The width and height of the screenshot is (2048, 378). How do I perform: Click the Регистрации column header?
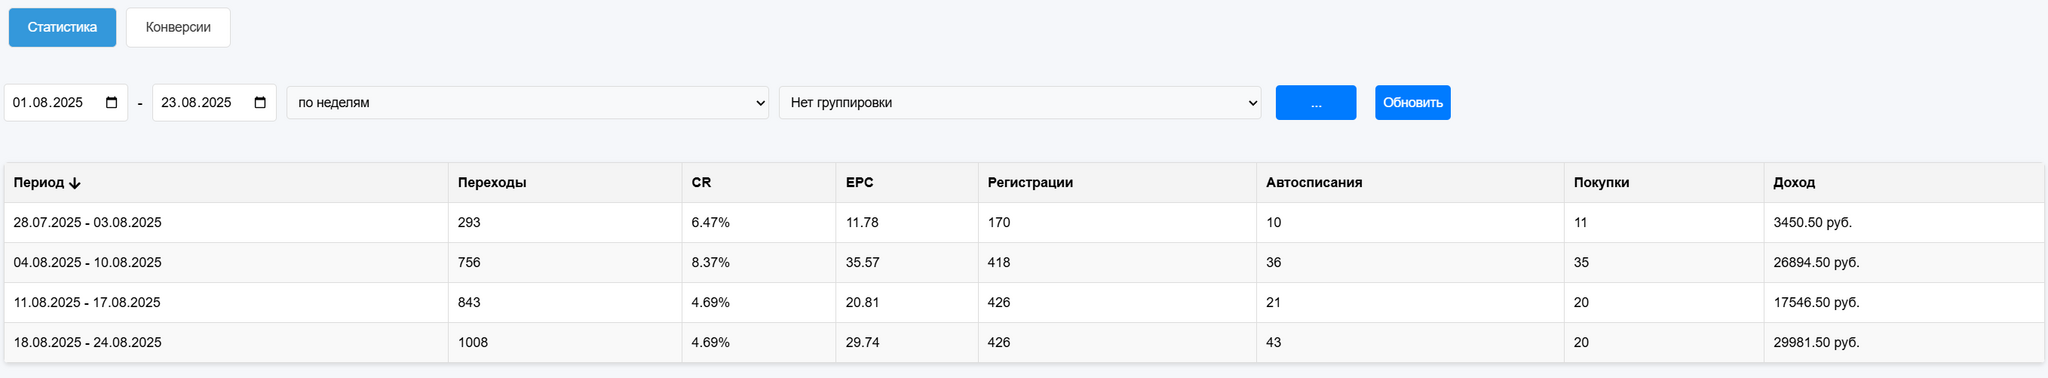point(1030,183)
